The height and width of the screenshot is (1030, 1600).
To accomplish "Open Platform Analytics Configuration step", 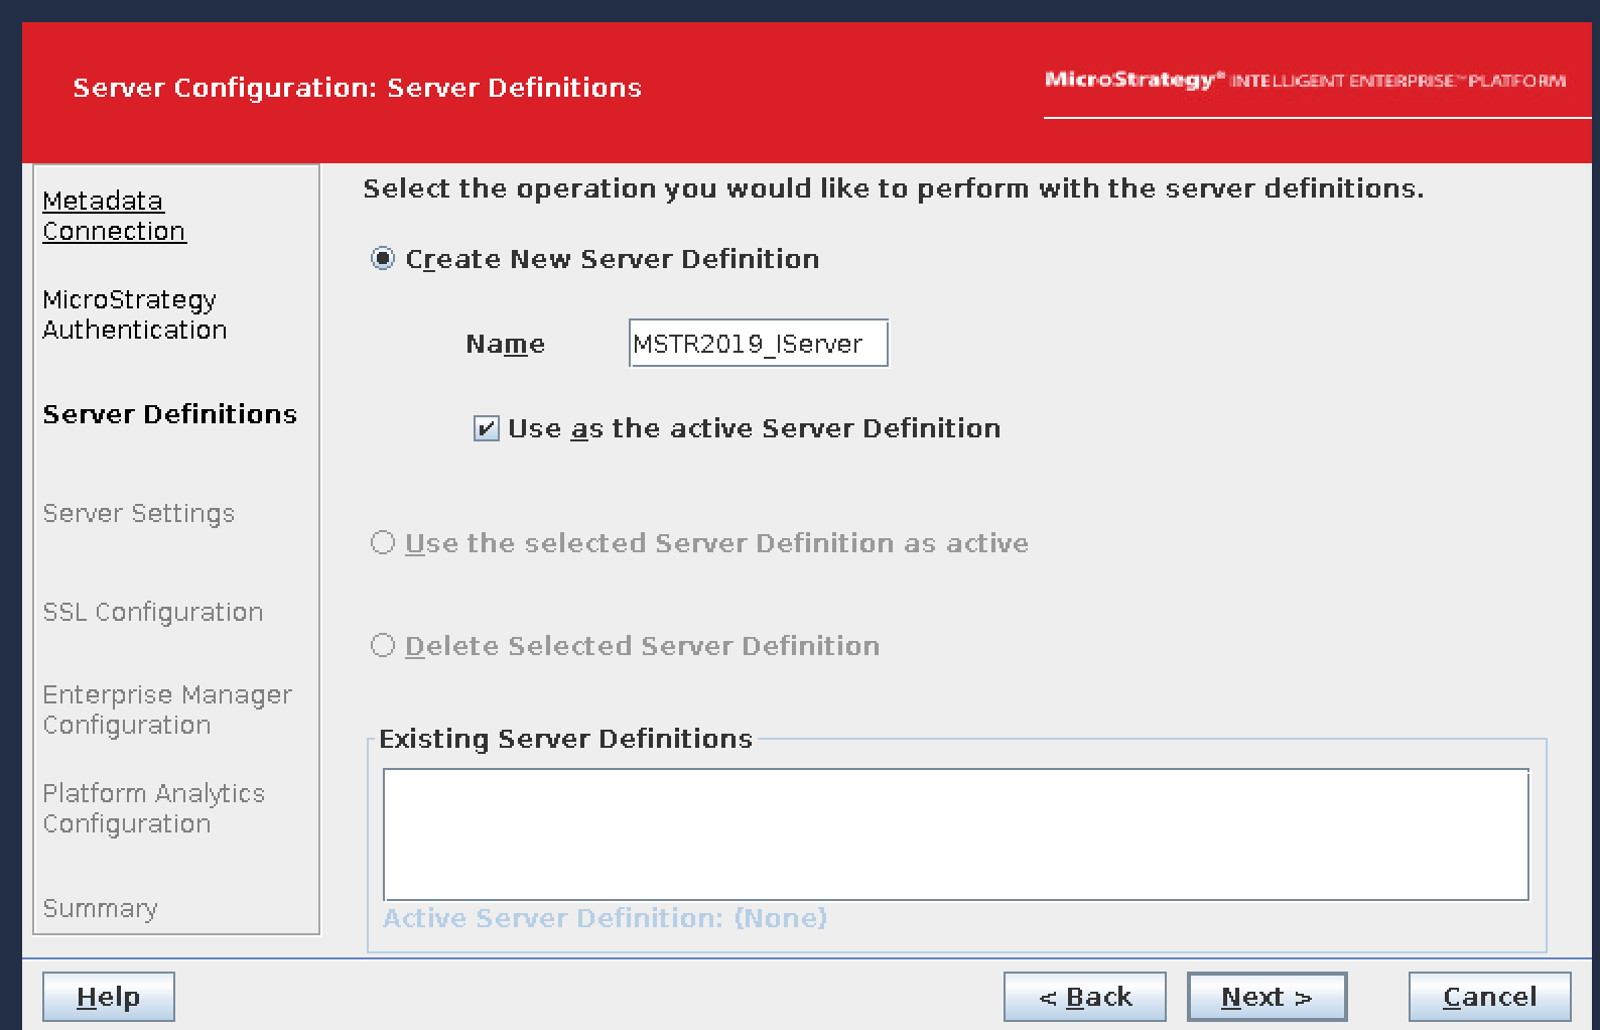I will point(154,808).
